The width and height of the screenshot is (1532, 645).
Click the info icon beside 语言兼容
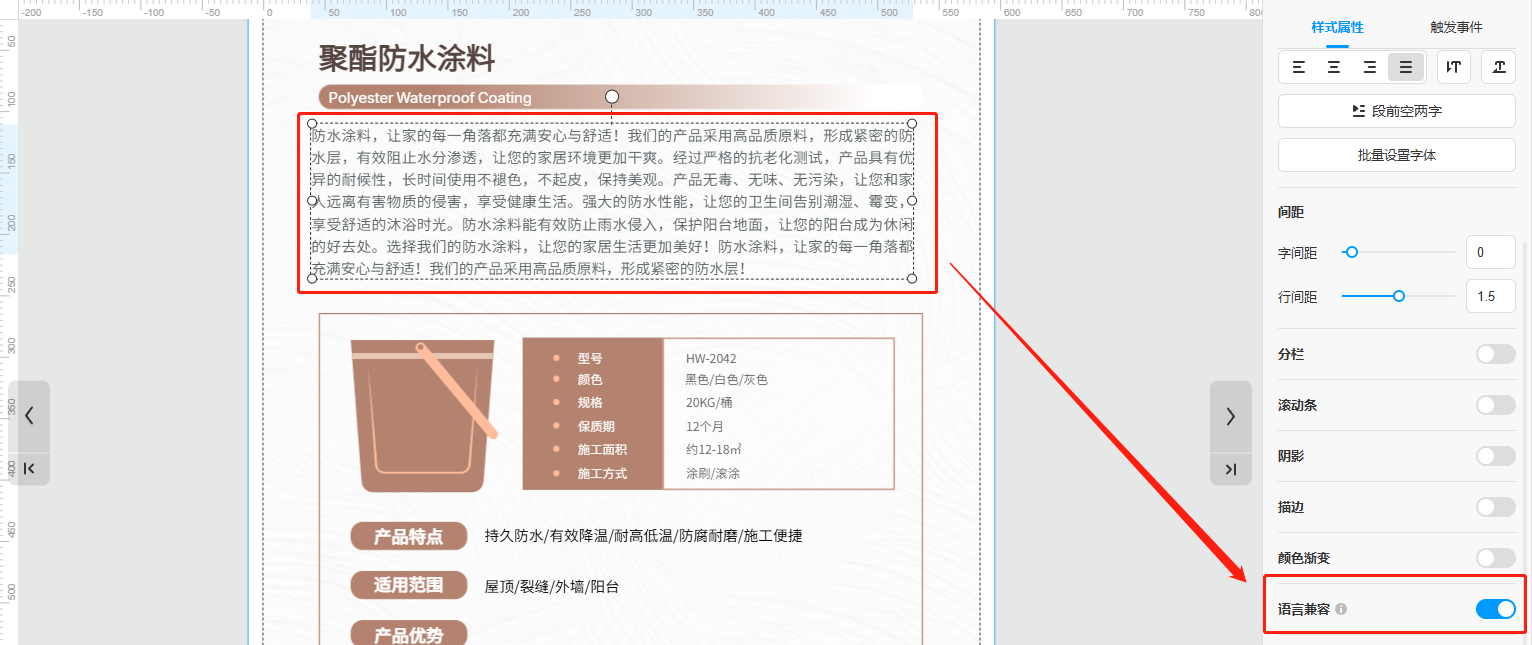[1341, 609]
